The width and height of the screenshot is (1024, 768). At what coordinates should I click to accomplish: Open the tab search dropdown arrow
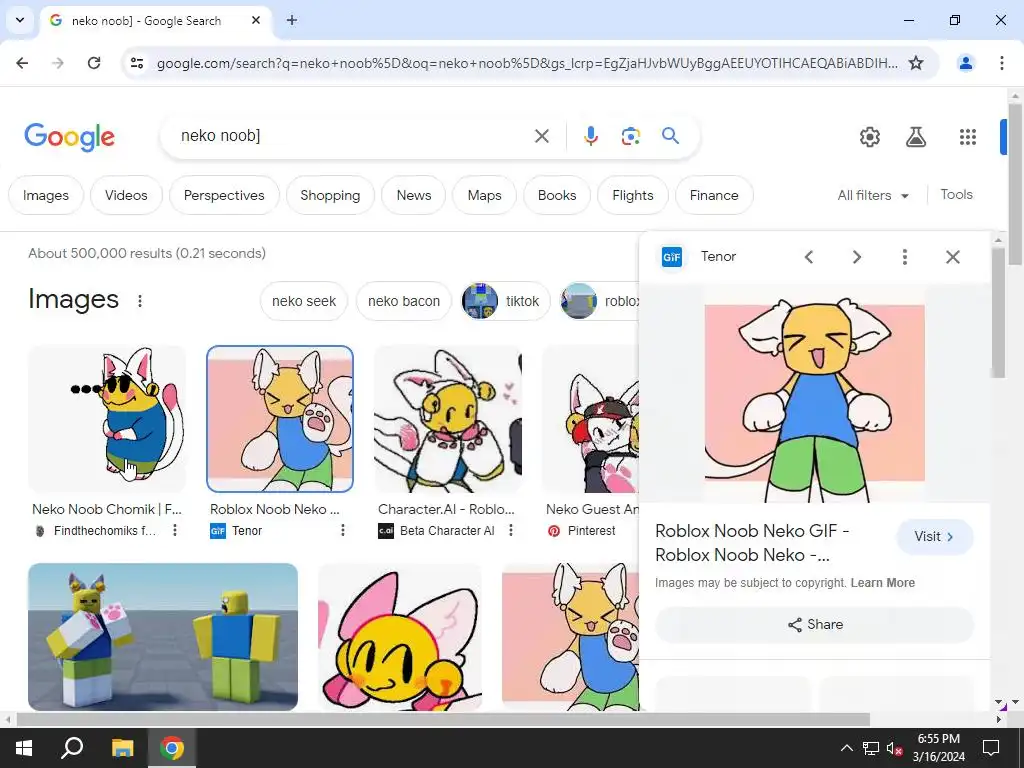20,20
